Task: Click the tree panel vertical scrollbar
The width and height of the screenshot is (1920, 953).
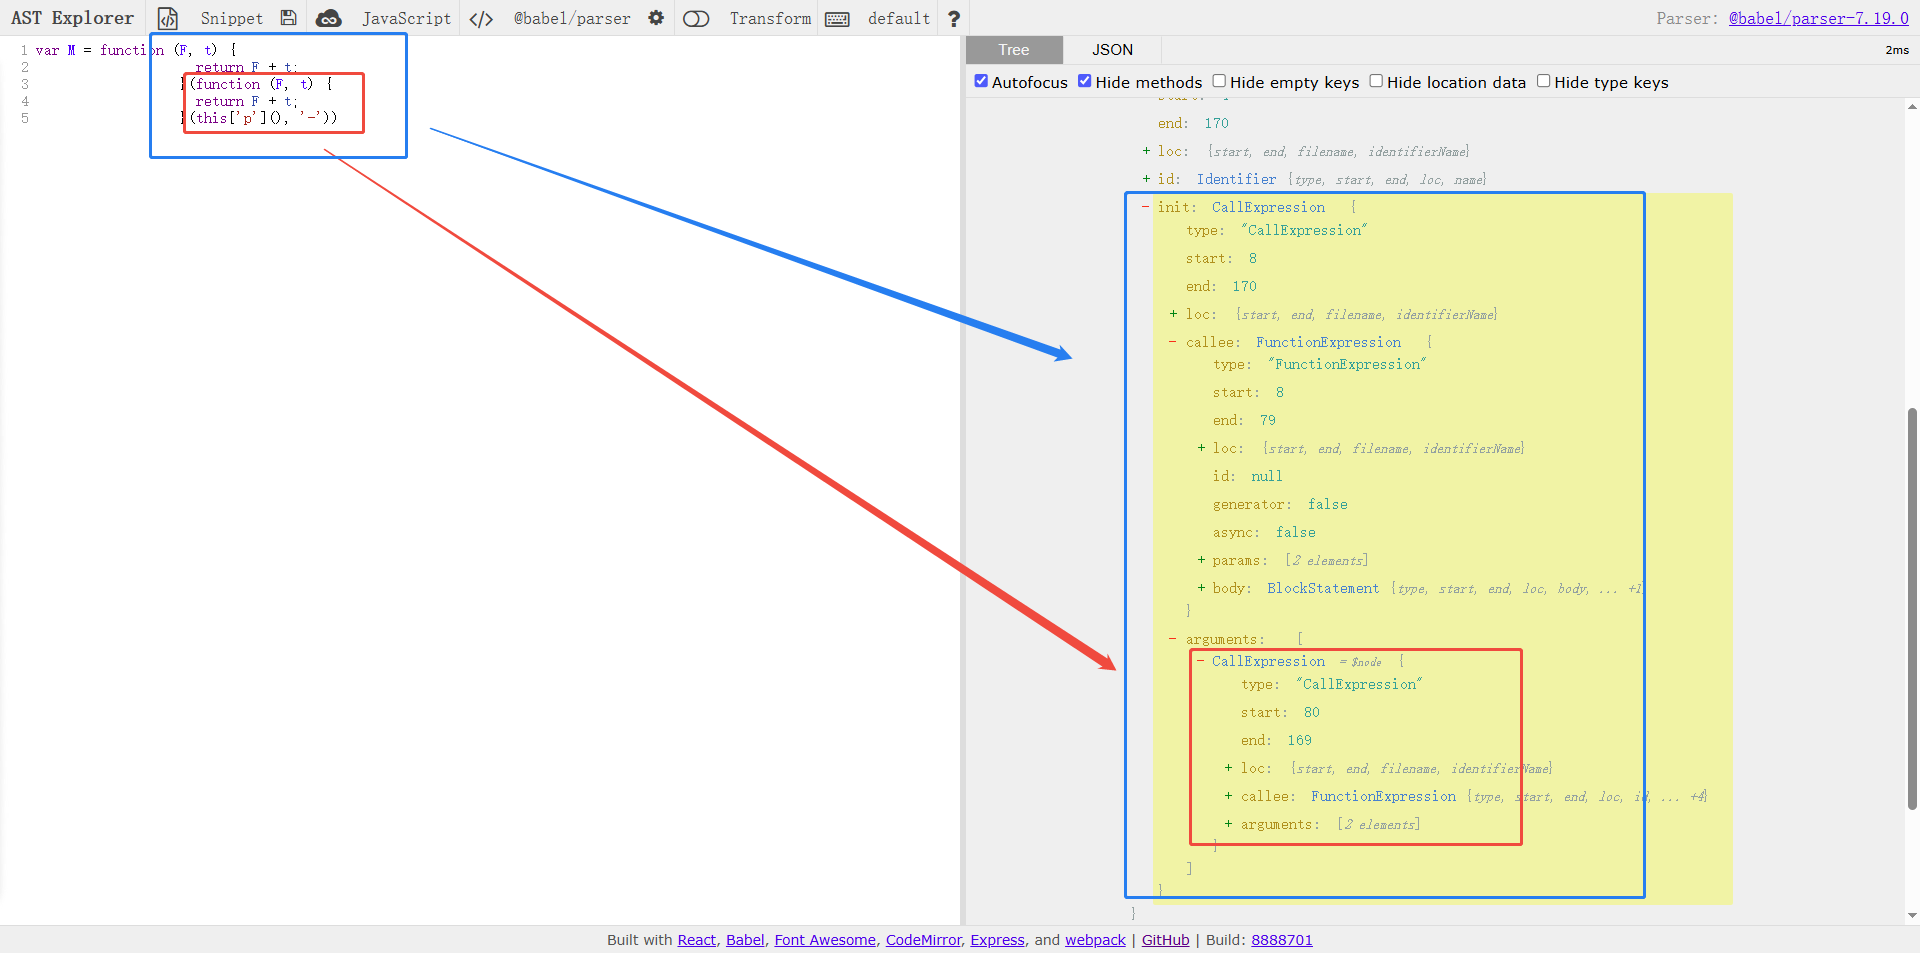Action: point(1912,608)
